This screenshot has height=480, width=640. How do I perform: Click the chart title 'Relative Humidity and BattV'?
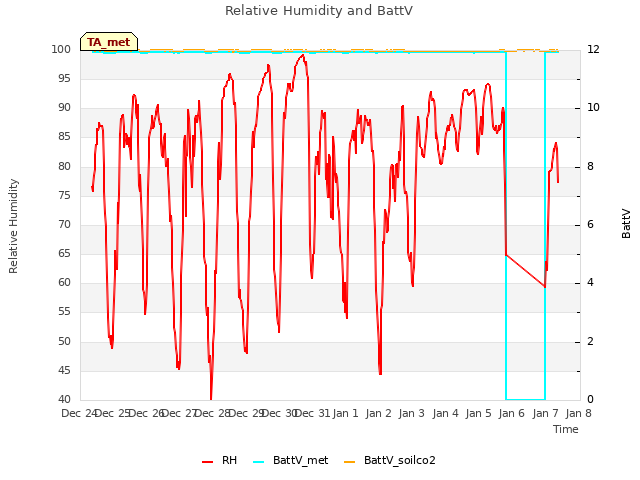(319, 11)
